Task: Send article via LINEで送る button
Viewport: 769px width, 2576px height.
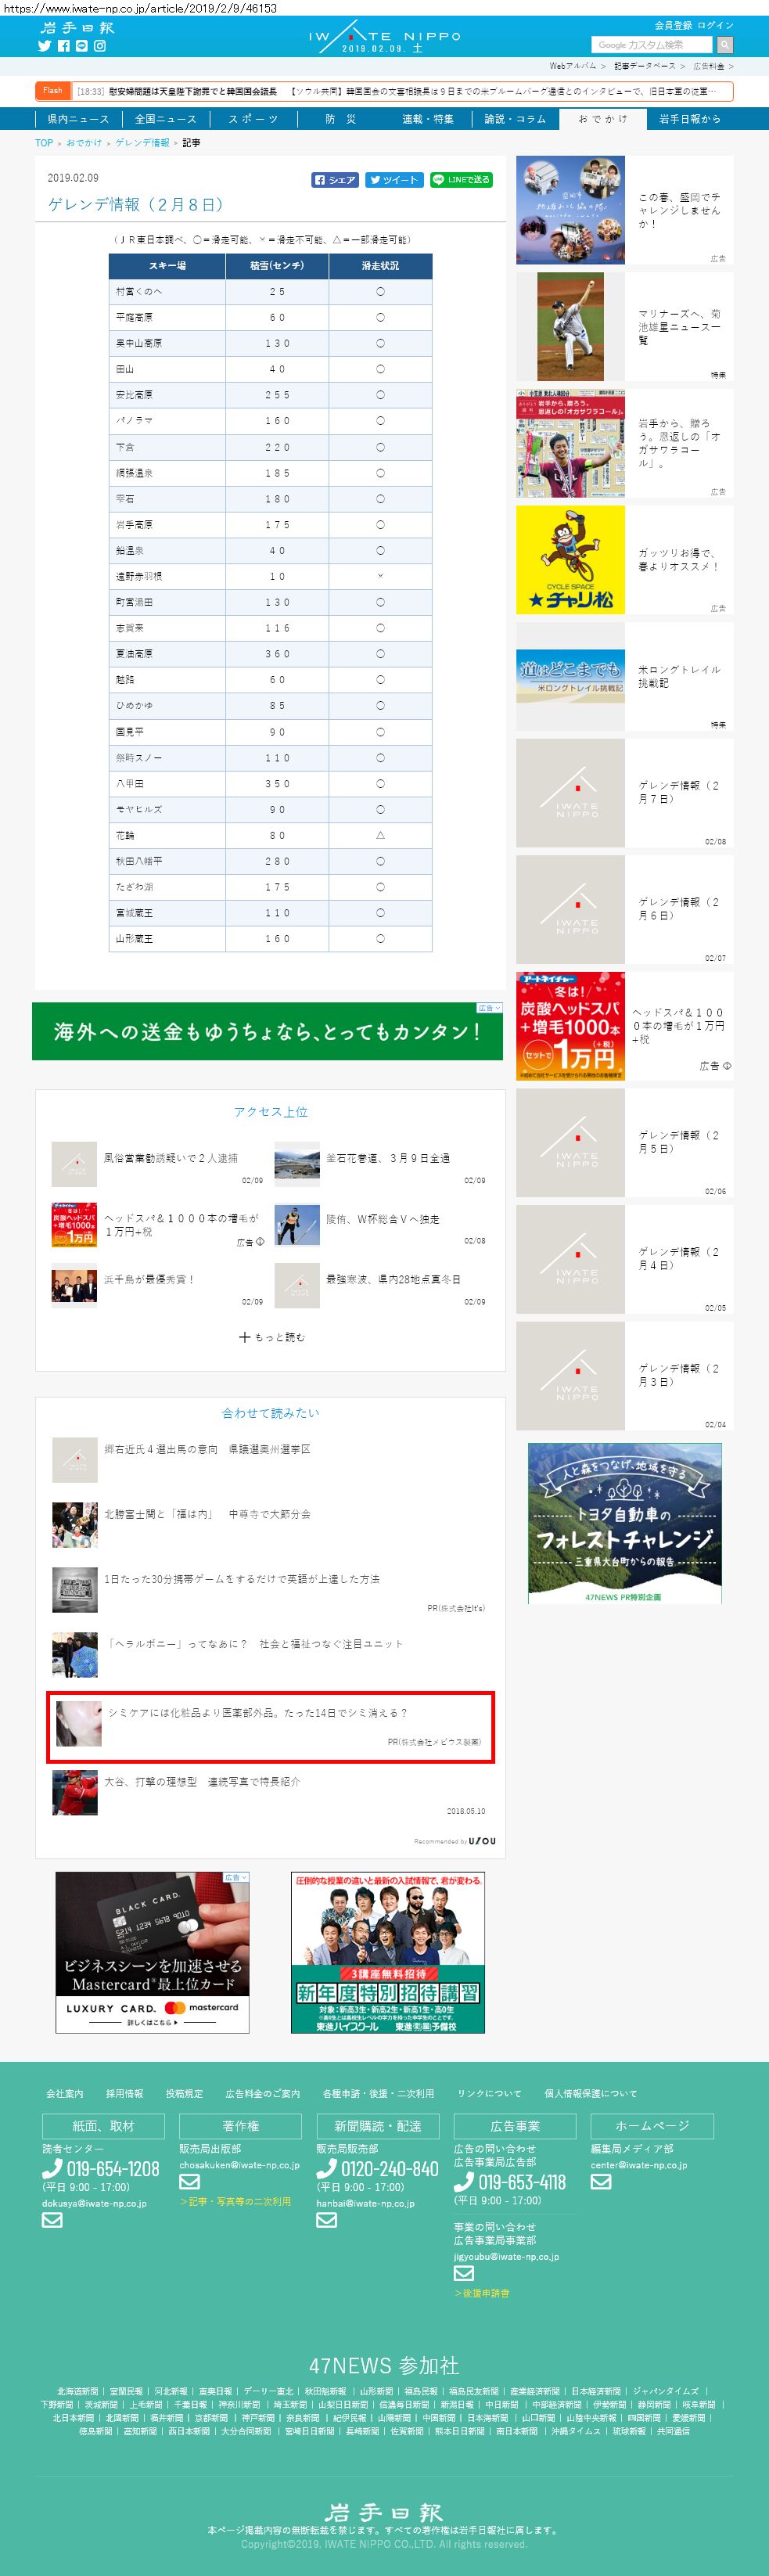Action: click(x=461, y=180)
